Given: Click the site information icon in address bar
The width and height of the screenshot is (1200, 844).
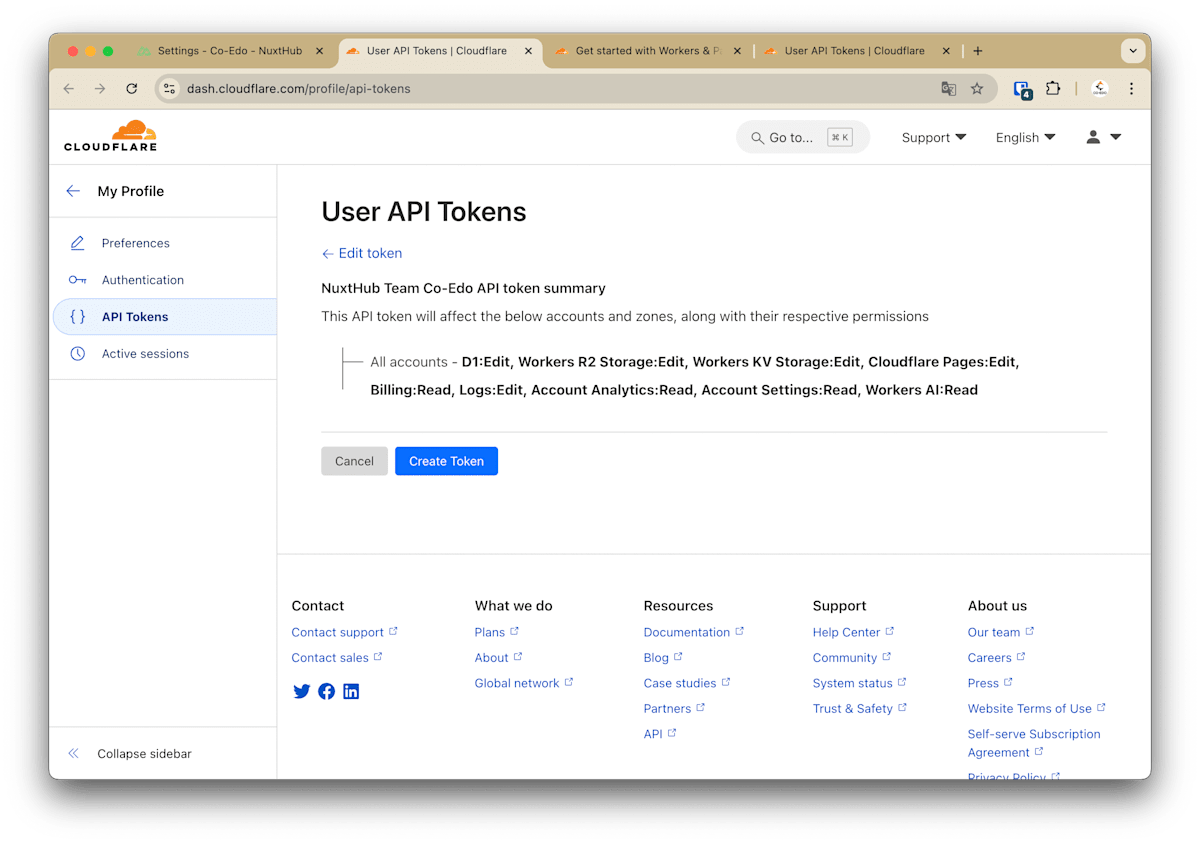Looking at the screenshot, I should tap(169, 89).
